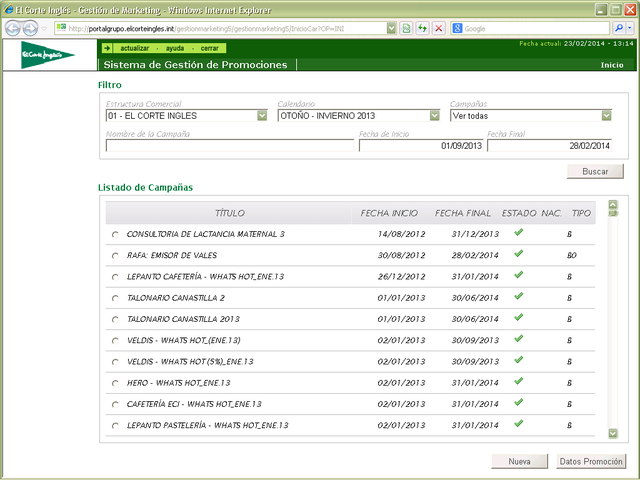The width and height of the screenshot is (640, 480).
Task: Click the Internet Explorer title bar icon
Action: 8,10
